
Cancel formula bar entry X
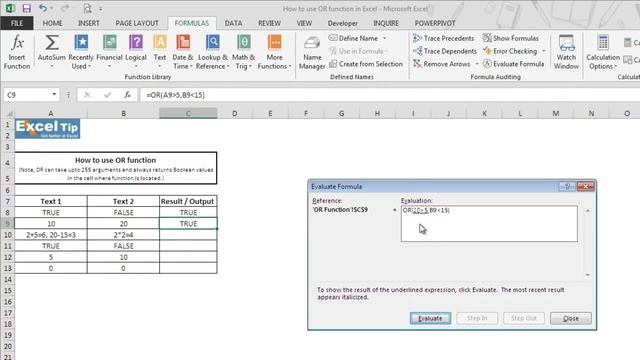coord(87,95)
